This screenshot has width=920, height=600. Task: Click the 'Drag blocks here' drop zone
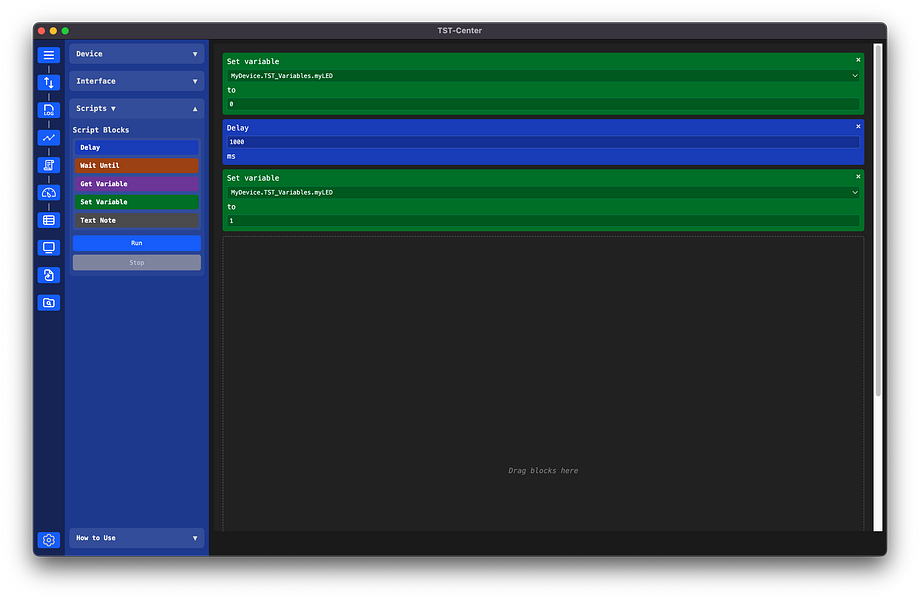[x=543, y=384]
